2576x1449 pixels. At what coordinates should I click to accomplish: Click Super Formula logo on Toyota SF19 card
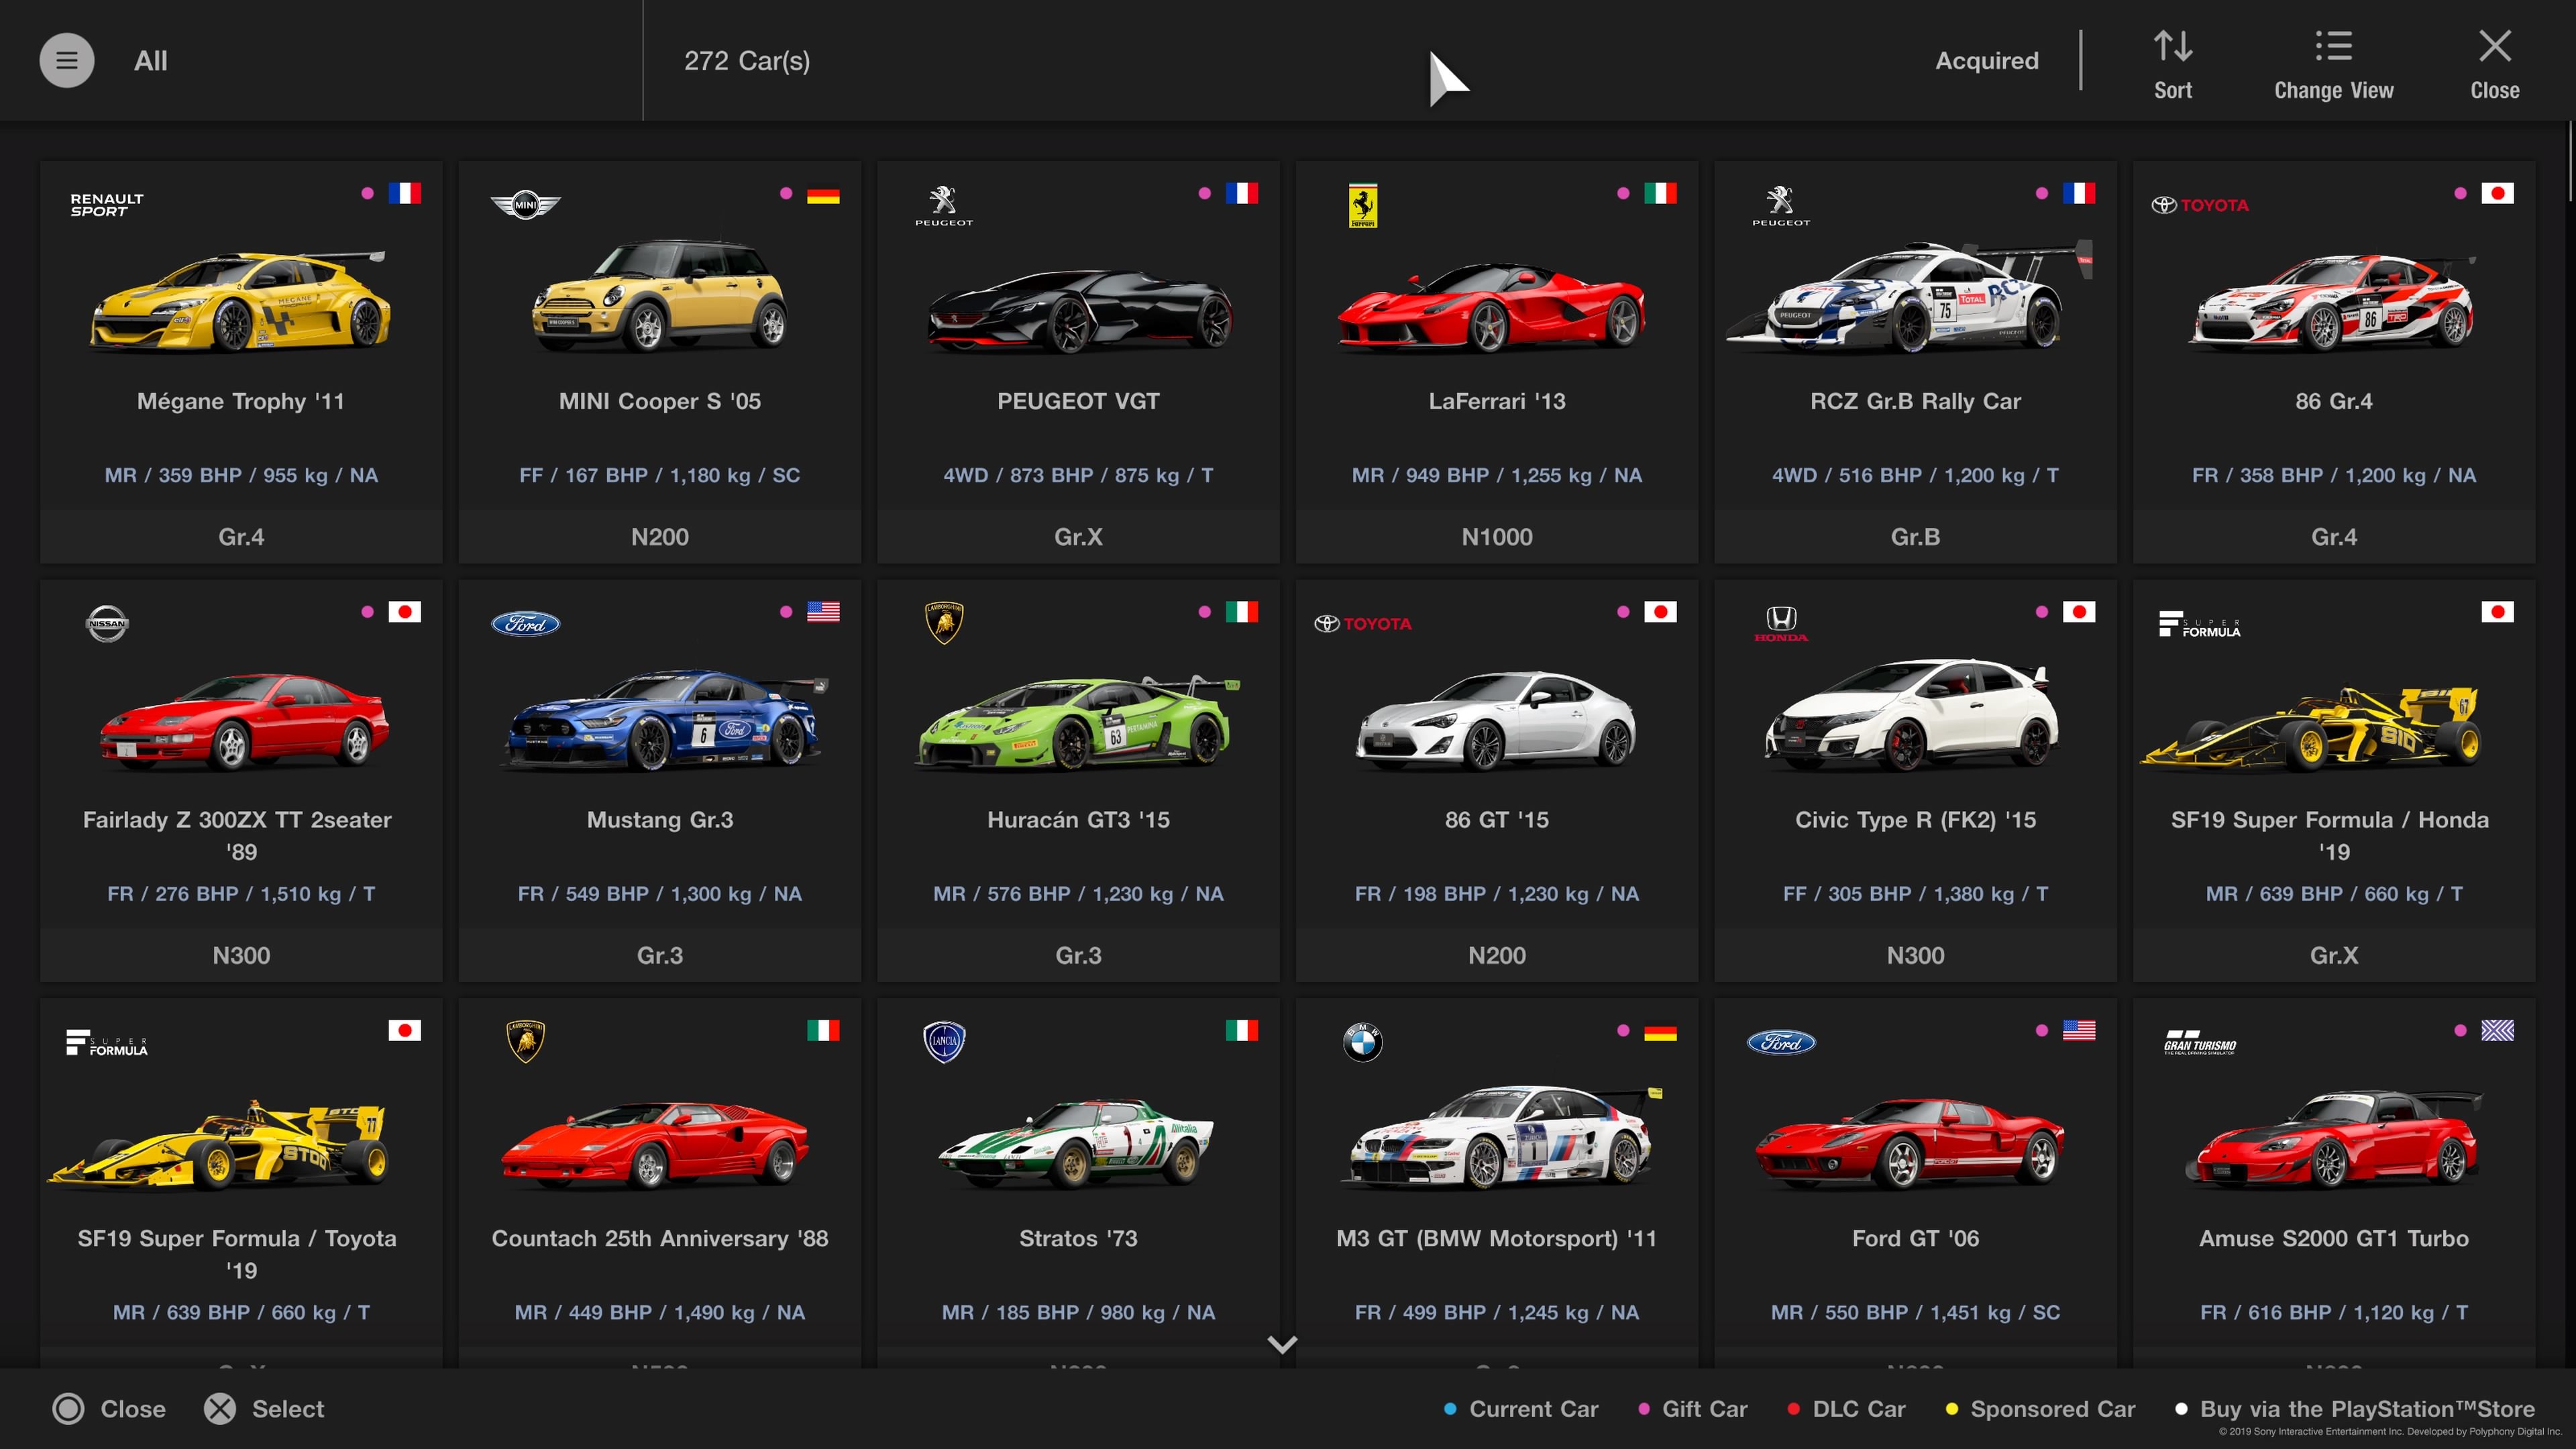pos(107,1043)
